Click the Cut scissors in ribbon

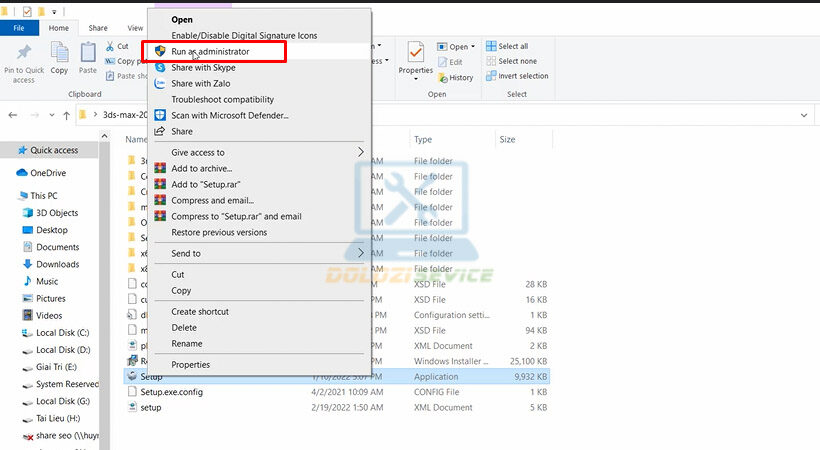click(x=110, y=46)
